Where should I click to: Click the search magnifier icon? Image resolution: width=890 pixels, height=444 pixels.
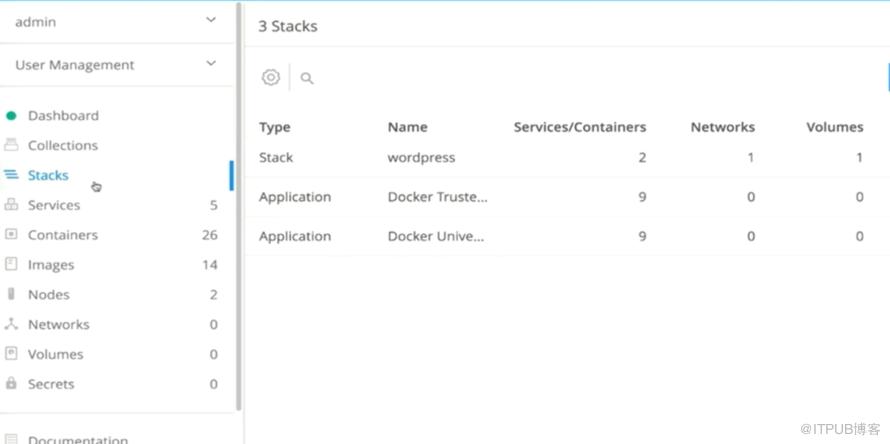(307, 78)
